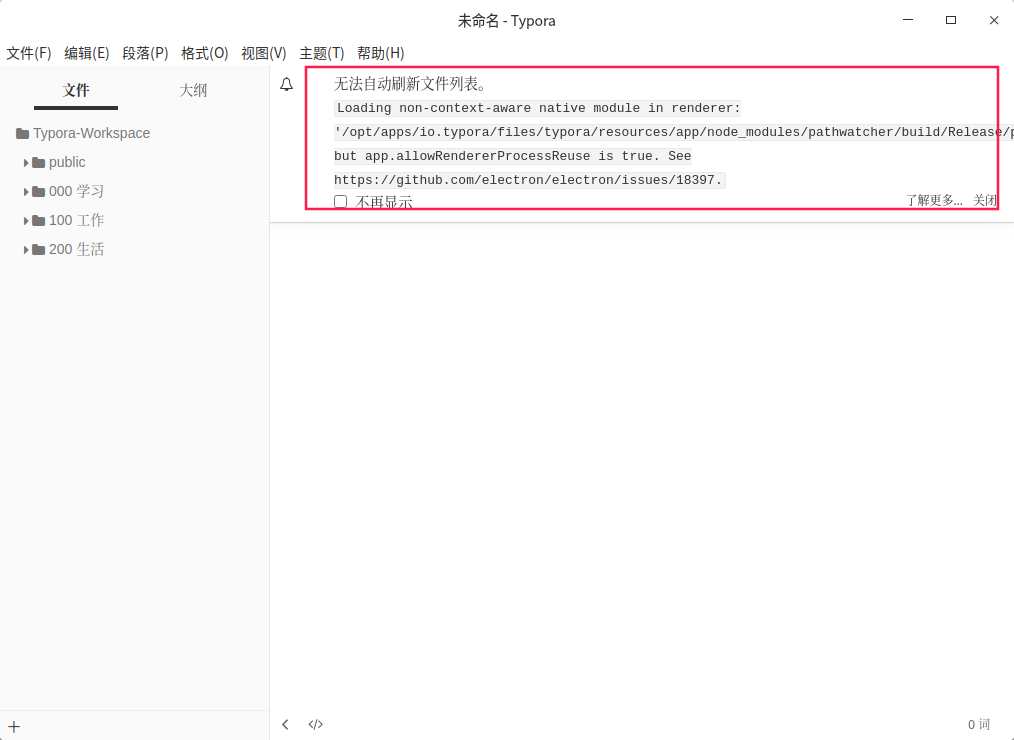Screen dimensions: 1014x740
Task: Open the 格式(O) menu
Action: 204,53
